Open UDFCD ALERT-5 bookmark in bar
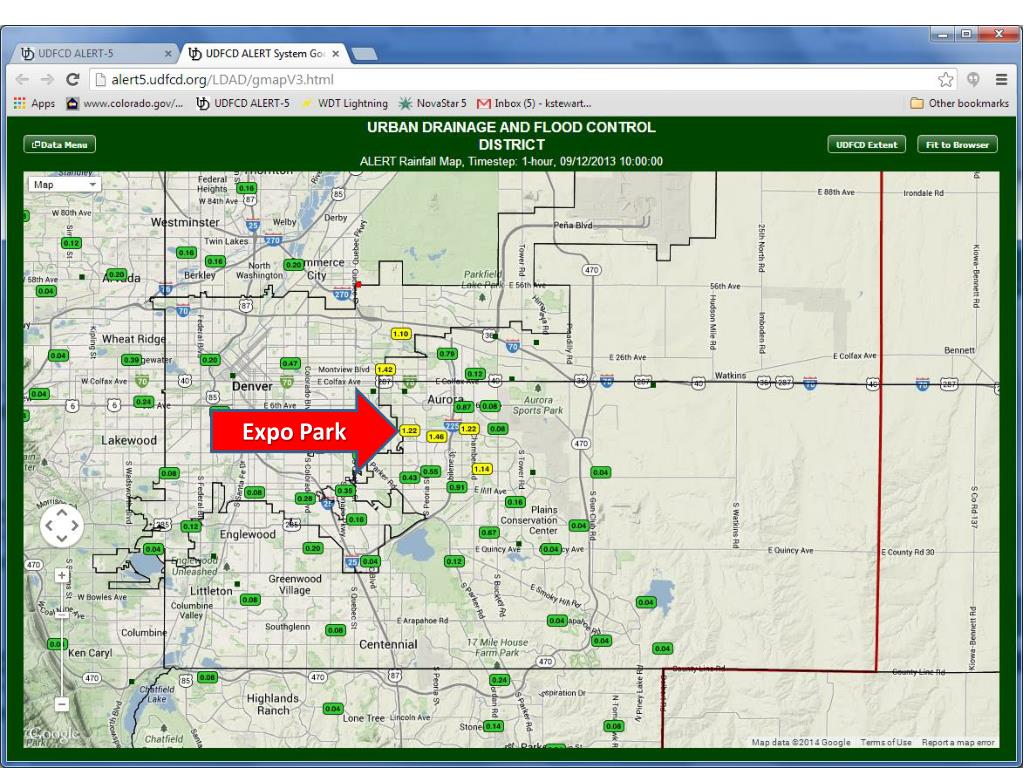Screen dimensions: 1024x768 (243, 103)
